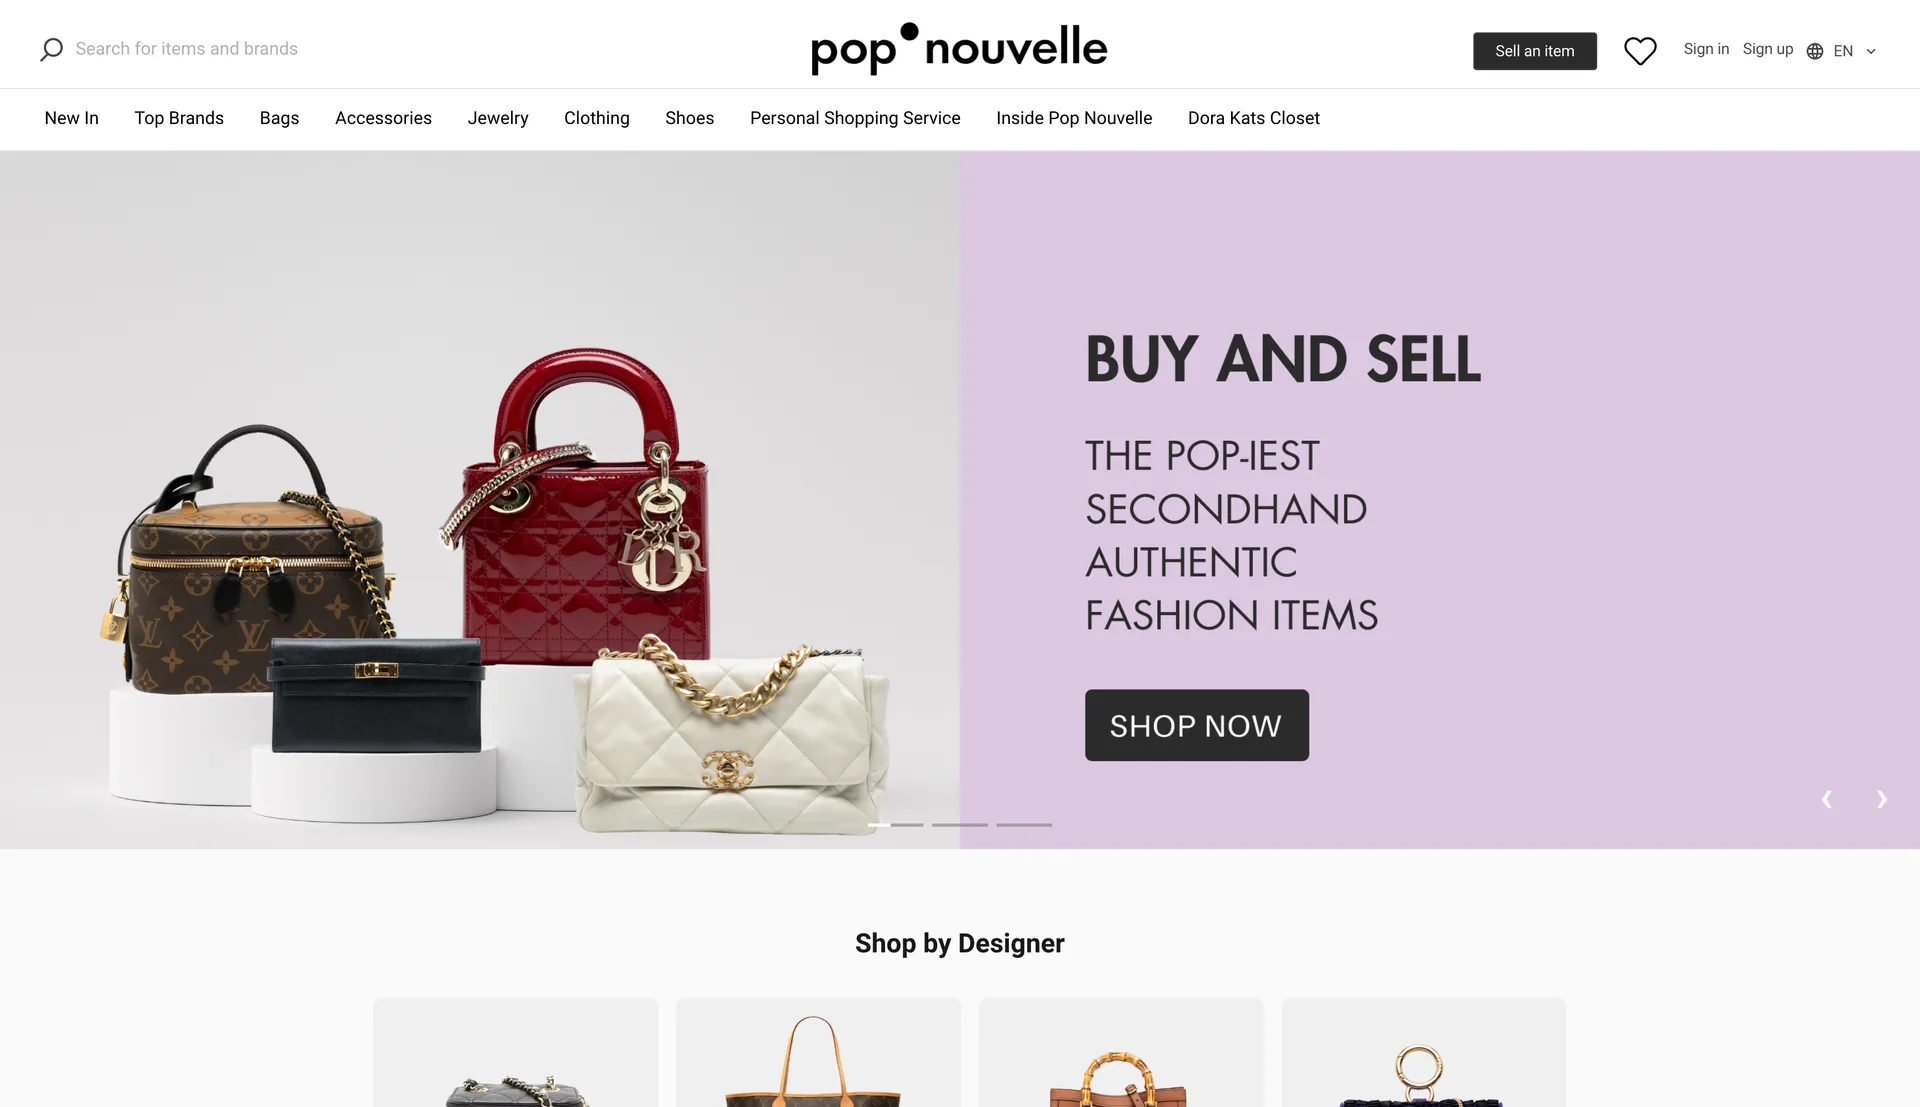Open the first designer bag thumbnail
Viewport: 1920px width, 1107px height.
point(516,1053)
